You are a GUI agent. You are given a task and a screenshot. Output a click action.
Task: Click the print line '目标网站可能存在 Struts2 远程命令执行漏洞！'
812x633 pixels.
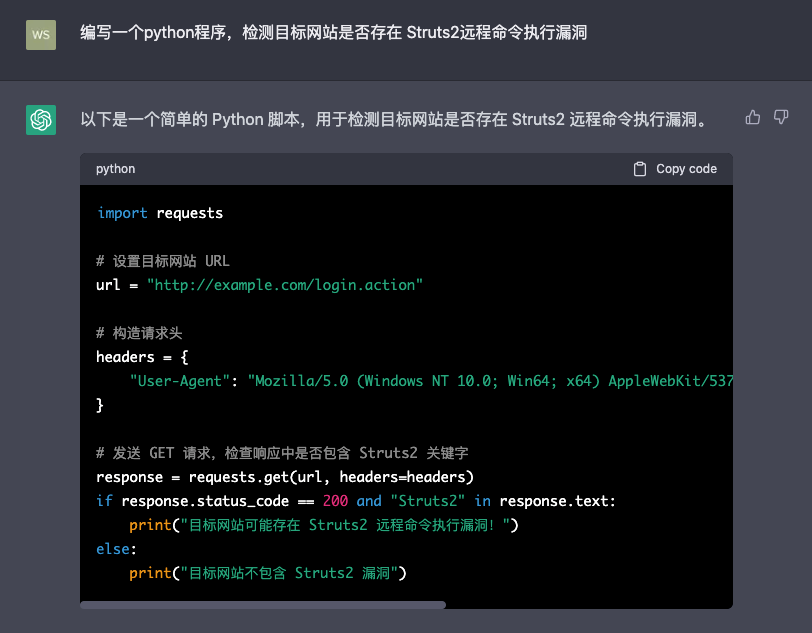[x=324, y=525]
